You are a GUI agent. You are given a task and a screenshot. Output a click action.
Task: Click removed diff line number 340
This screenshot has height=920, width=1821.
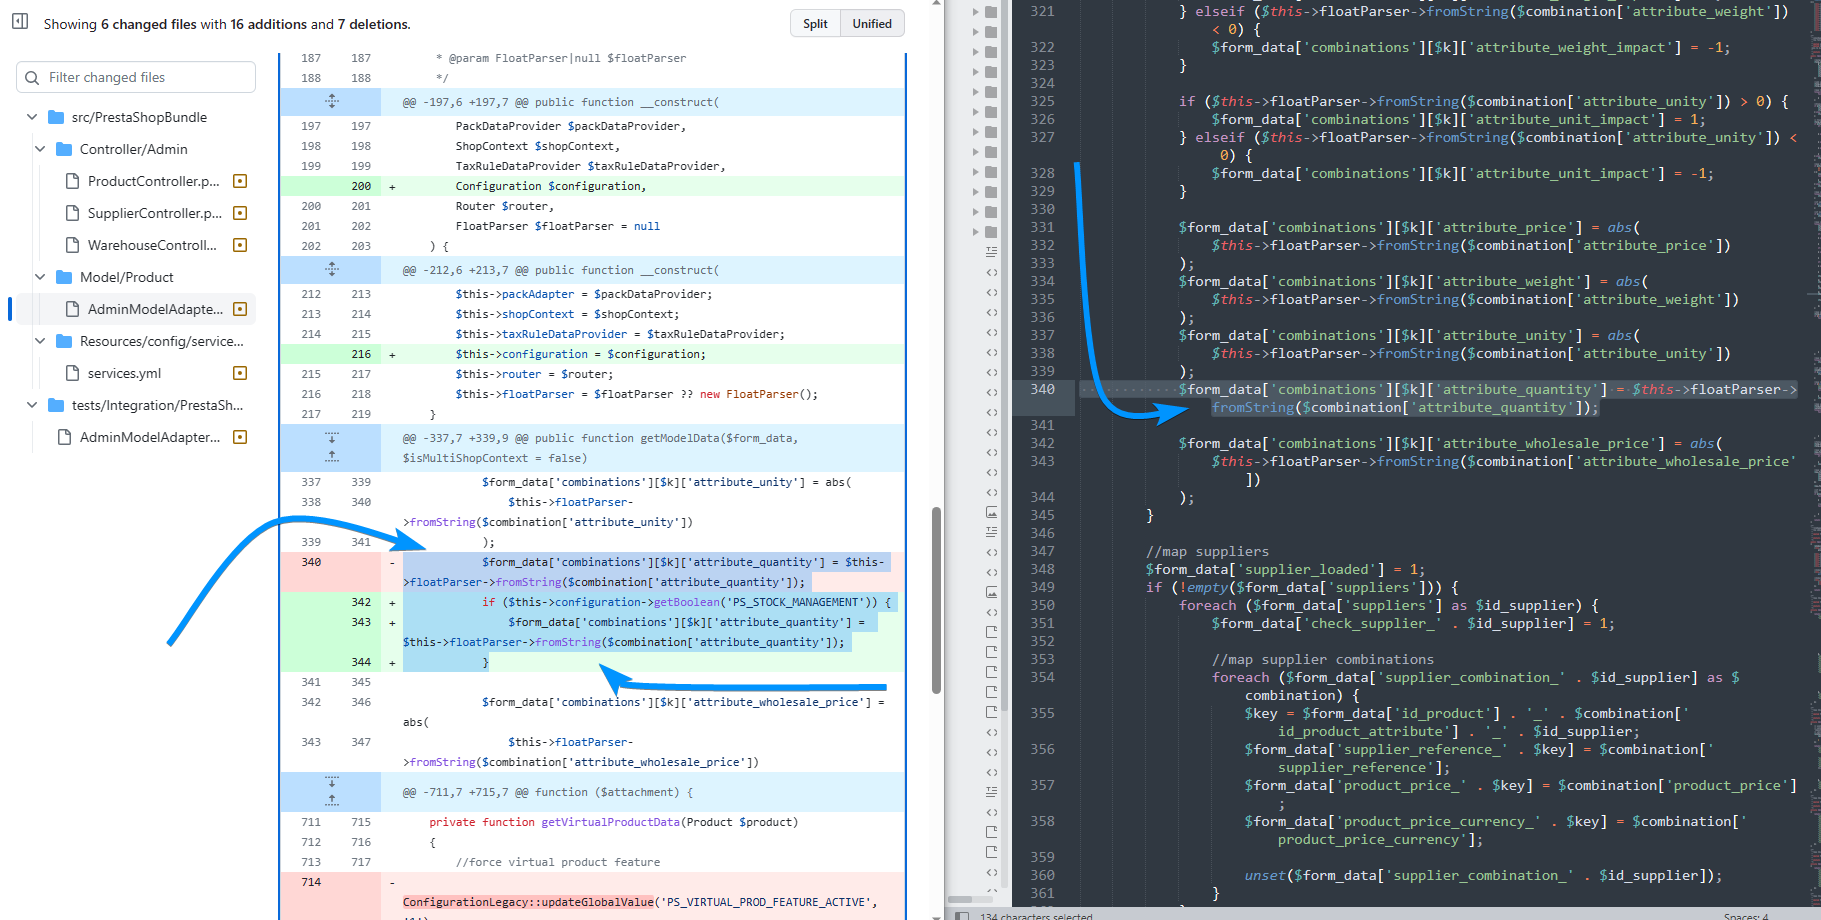(311, 562)
